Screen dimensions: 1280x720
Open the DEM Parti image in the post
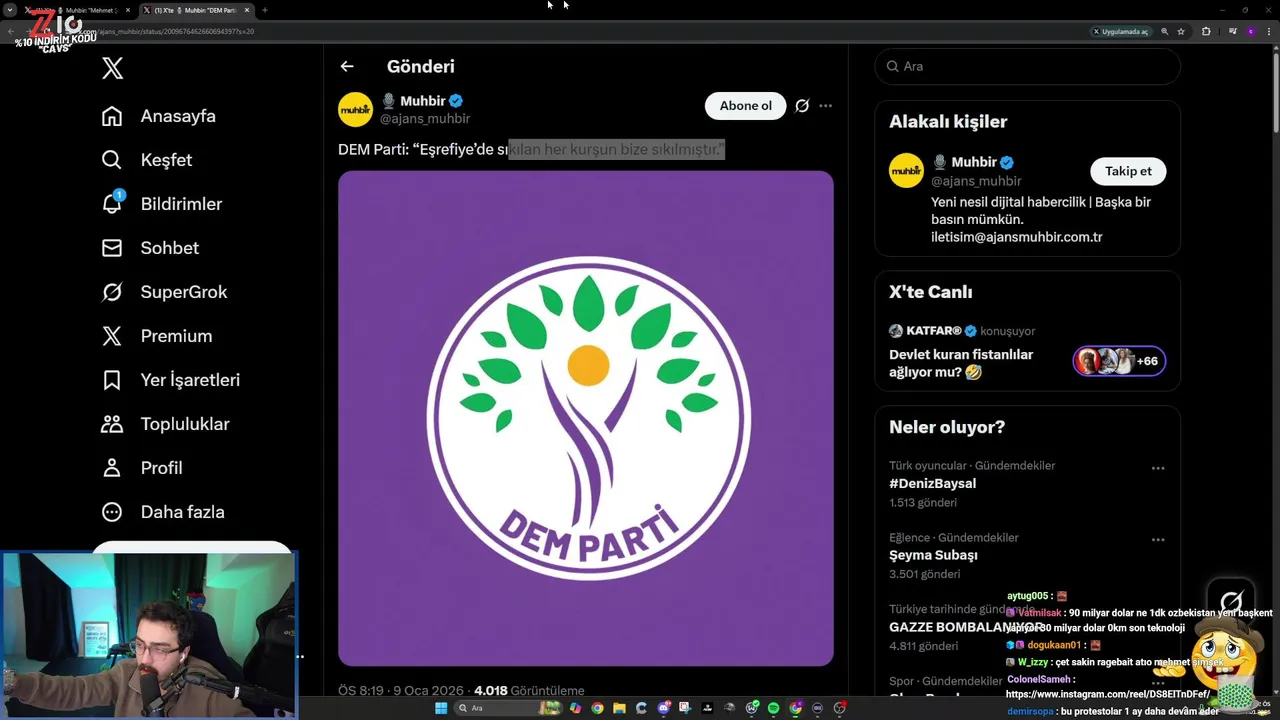coord(586,418)
